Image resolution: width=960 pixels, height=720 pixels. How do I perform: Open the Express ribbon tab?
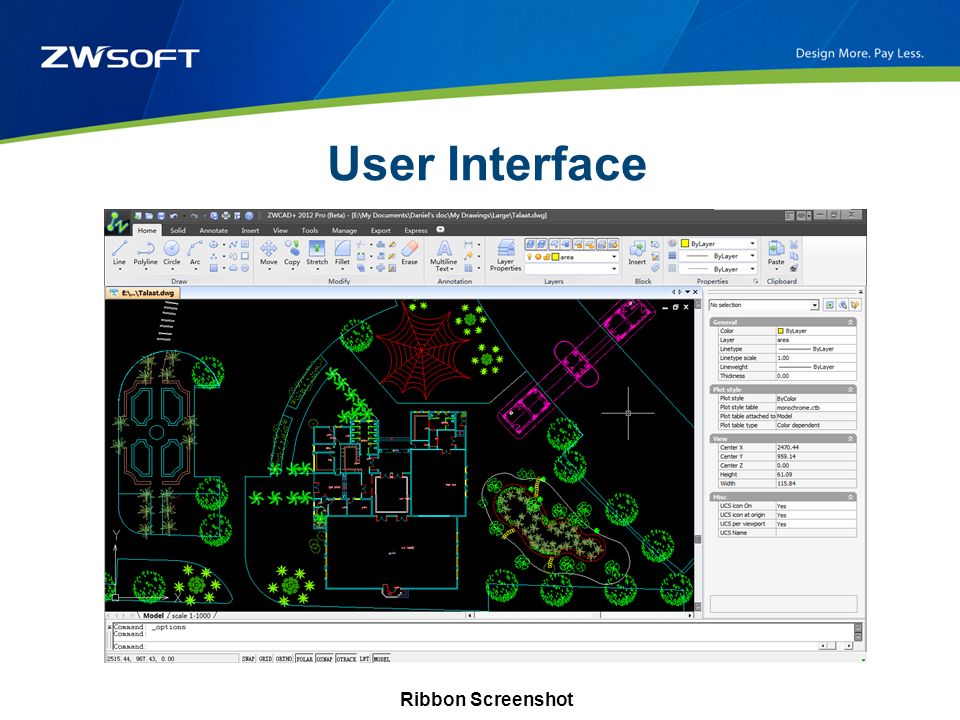(416, 231)
